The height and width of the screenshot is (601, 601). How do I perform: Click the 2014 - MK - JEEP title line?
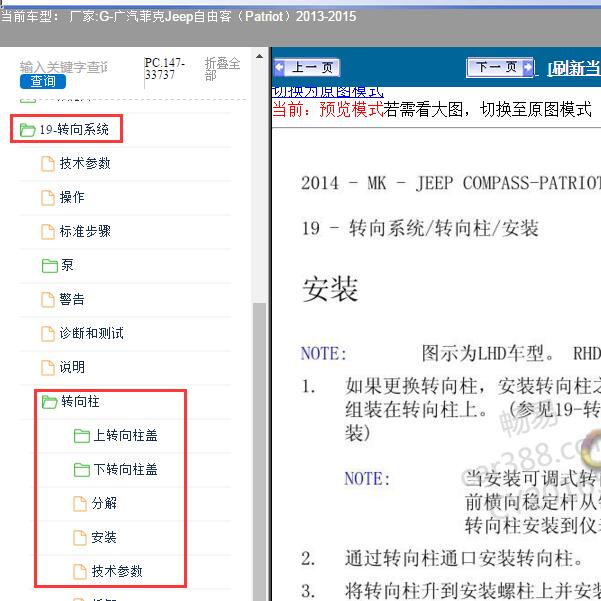(451, 183)
